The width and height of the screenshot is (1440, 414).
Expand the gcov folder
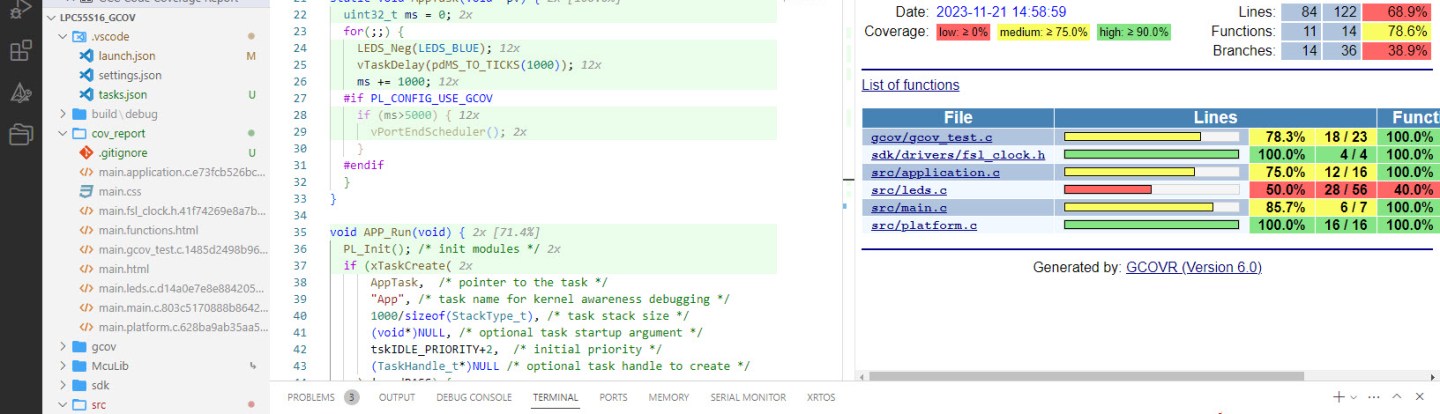[x=63, y=347]
